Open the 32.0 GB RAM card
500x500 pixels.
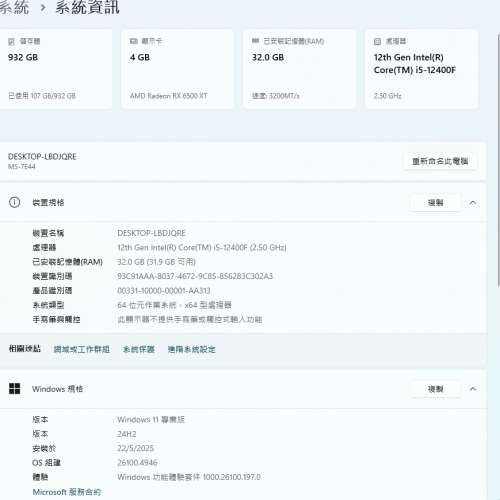pyautogui.click(x=299, y=69)
